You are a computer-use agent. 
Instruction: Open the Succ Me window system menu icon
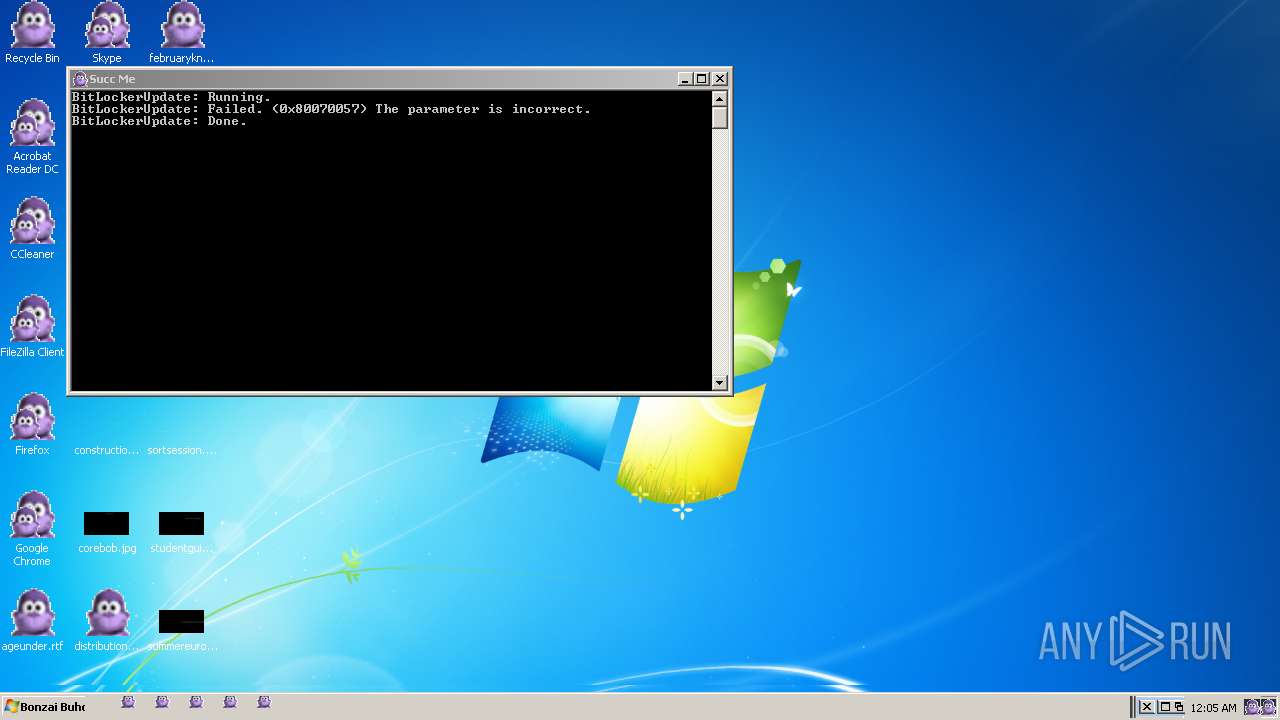coord(80,79)
